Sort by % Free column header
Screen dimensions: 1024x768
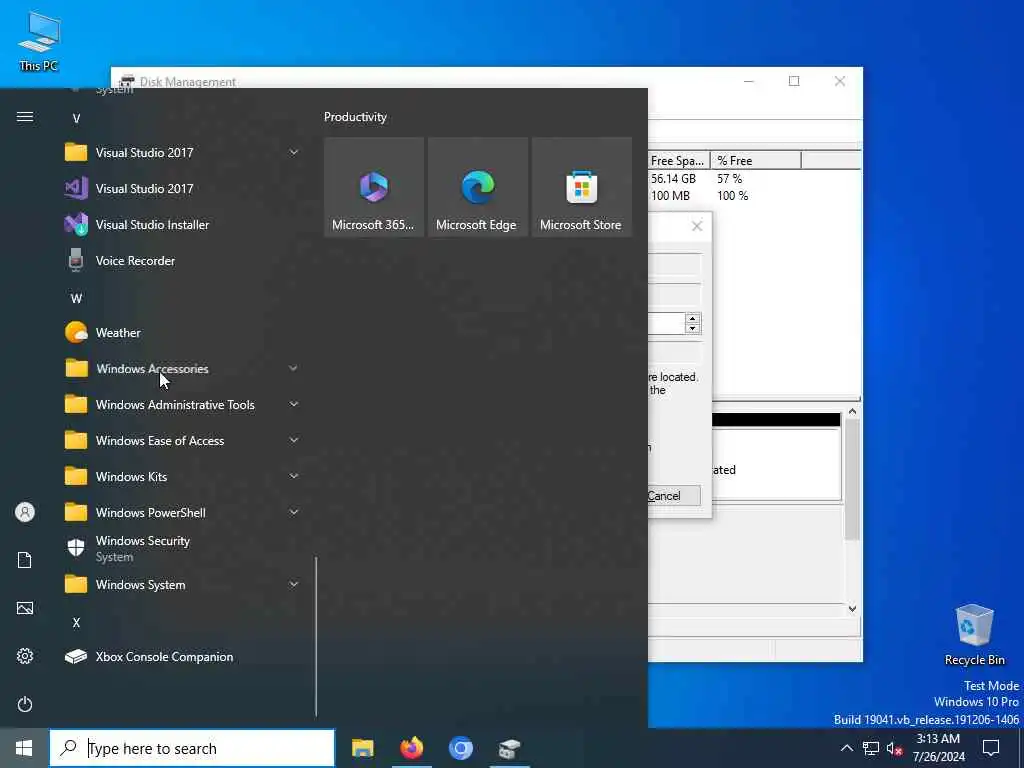[756, 161]
